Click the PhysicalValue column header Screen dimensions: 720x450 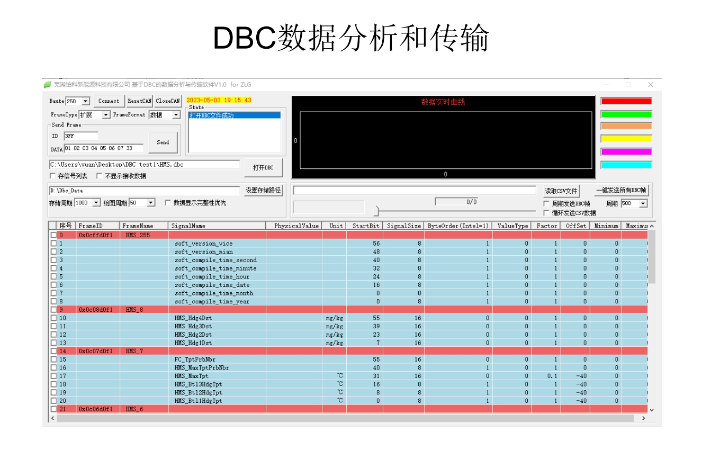point(294,226)
